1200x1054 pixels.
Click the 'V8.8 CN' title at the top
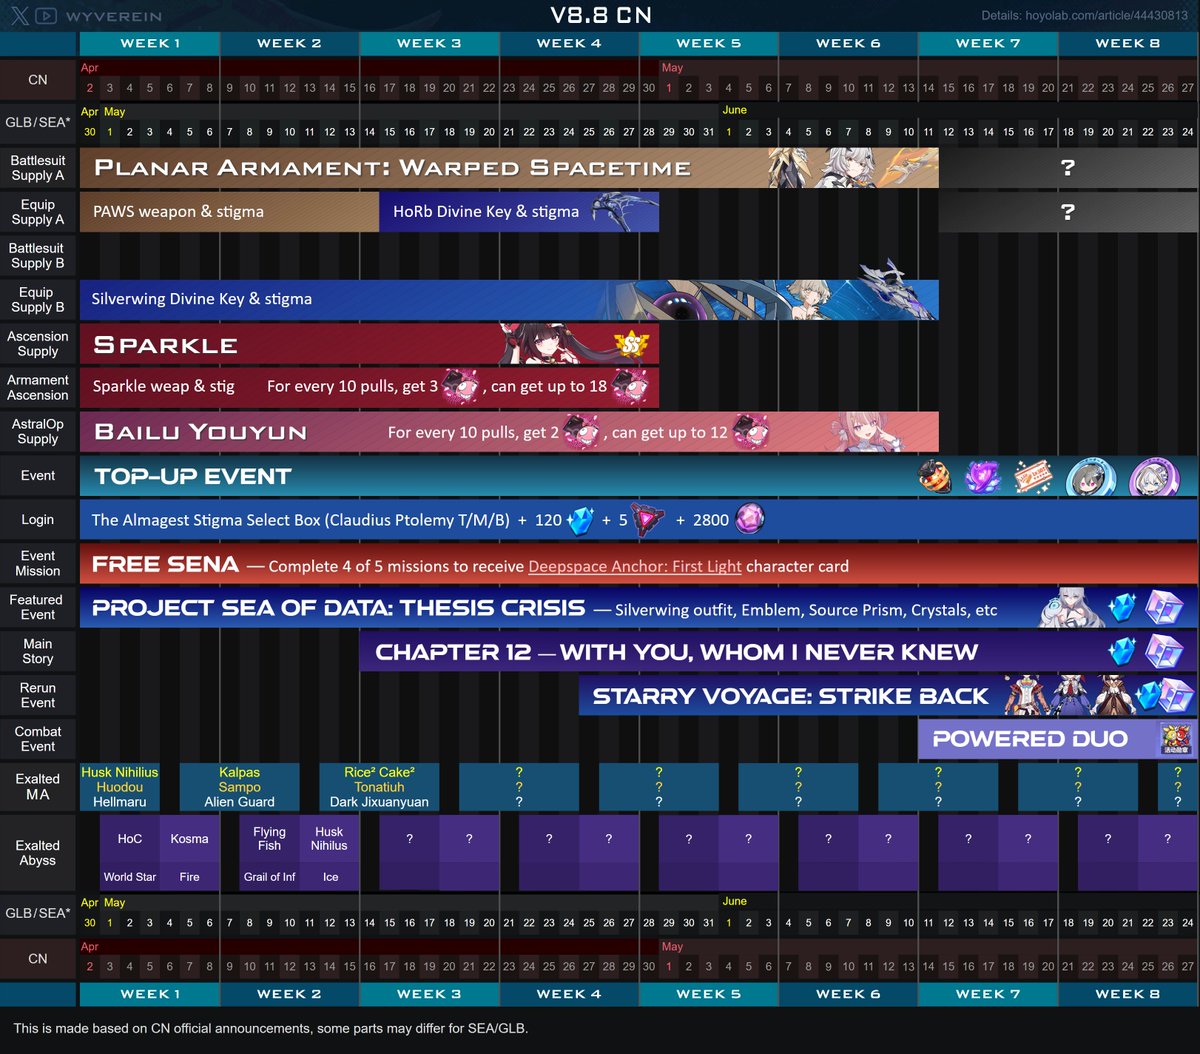click(x=601, y=15)
